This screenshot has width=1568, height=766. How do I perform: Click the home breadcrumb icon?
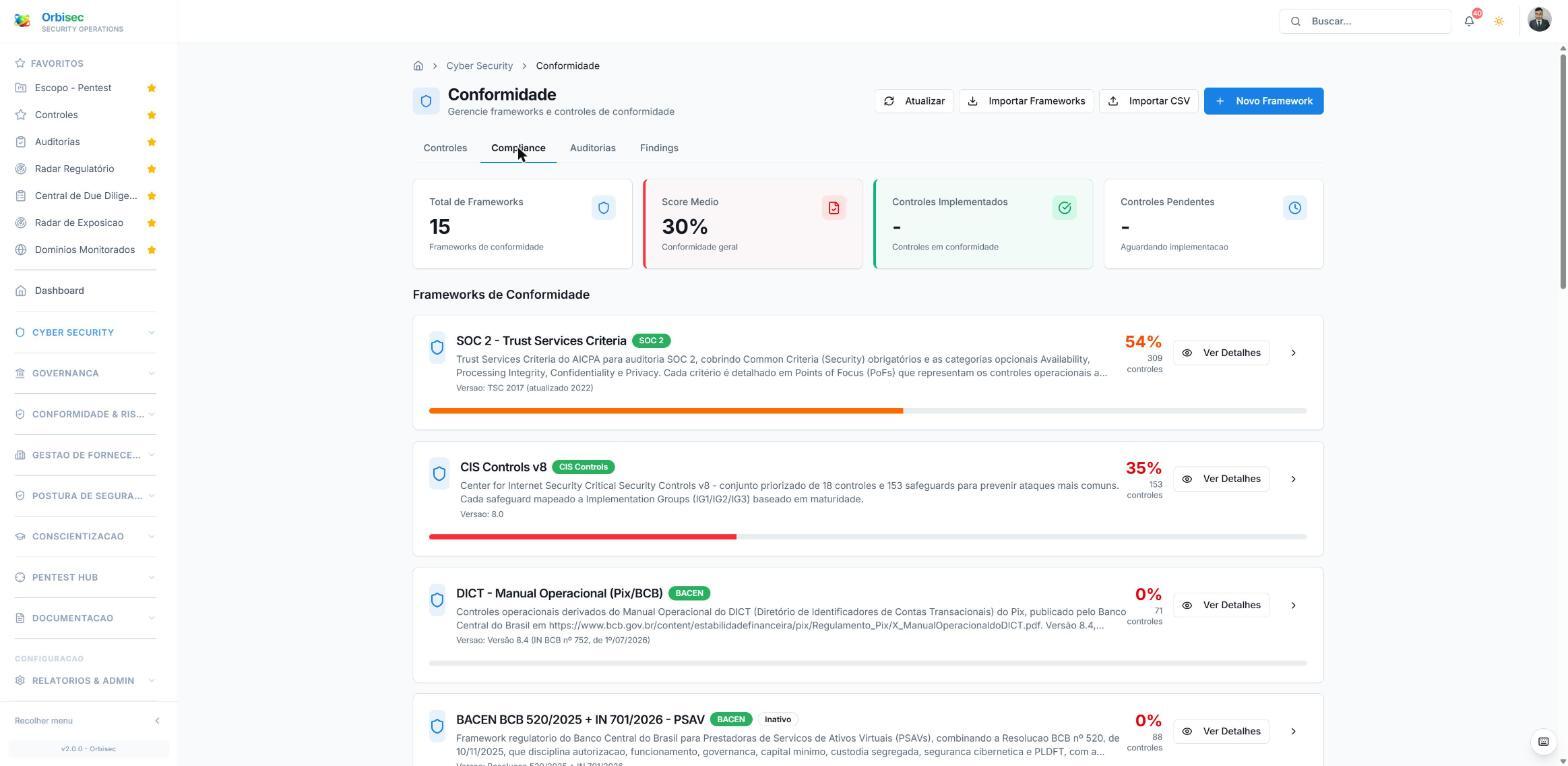click(418, 66)
